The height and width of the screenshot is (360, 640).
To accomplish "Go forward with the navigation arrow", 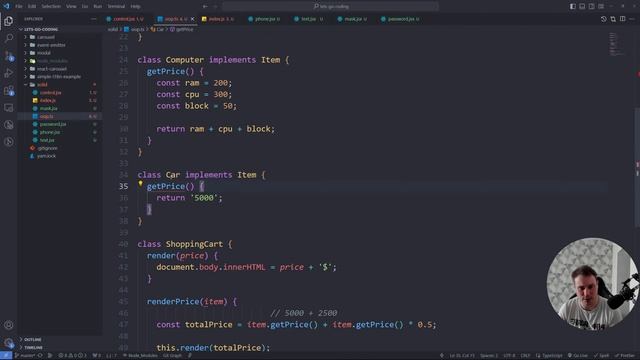I will point(216,7).
